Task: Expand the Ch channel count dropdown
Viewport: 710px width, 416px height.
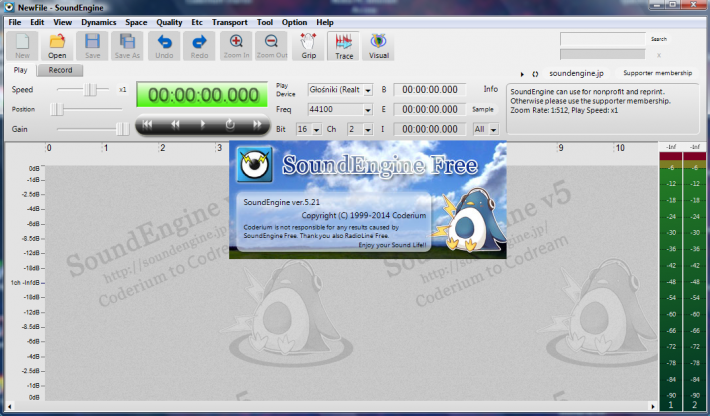Action: click(x=368, y=129)
